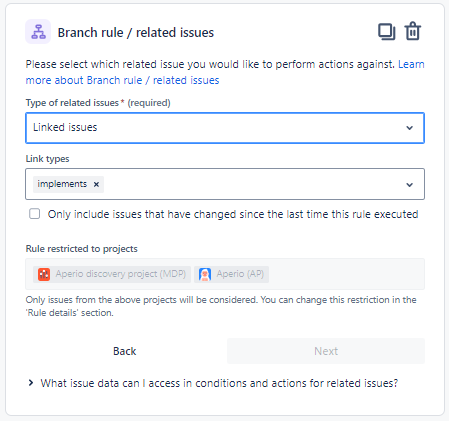Image resolution: width=449 pixels, height=421 pixels.
Task: Remove the 'implements' link type tag
Action: (96, 184)
